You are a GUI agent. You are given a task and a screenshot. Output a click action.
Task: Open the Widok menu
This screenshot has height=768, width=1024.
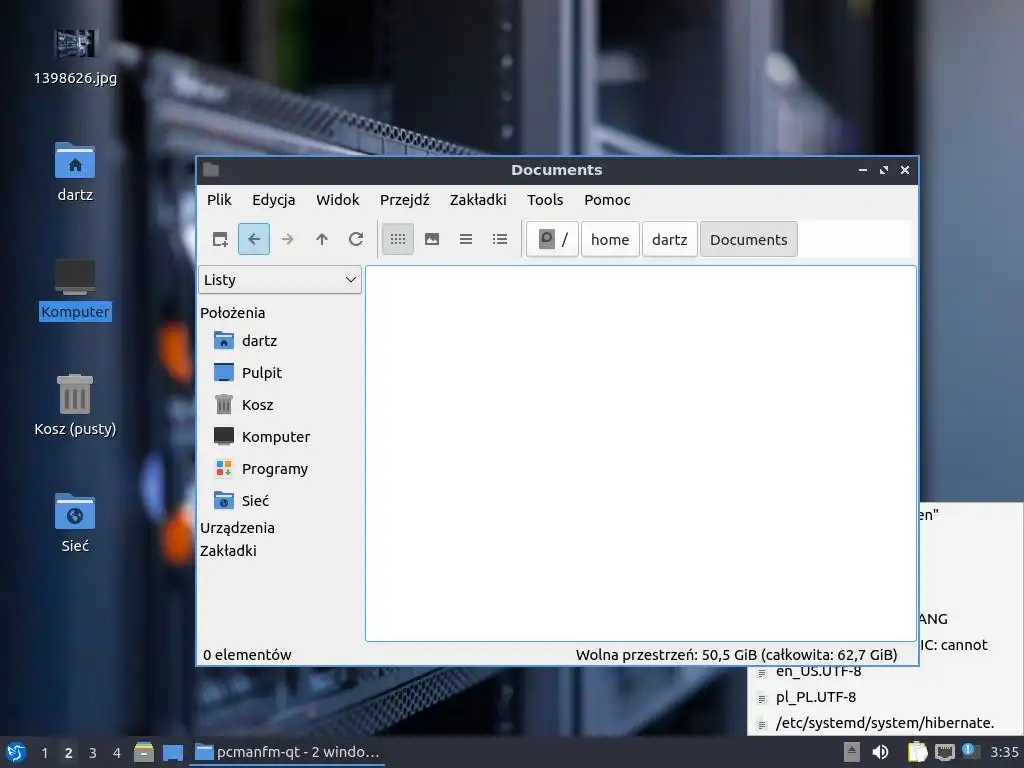[x=338, y=200]
